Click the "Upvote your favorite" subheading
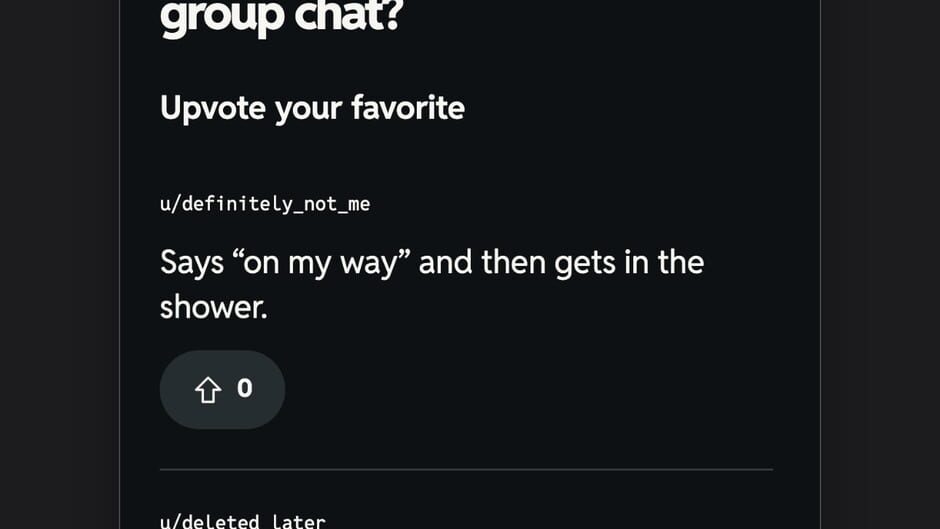This screenshot has height=529, width=940. pyautogui.click(x=312, y=109)
